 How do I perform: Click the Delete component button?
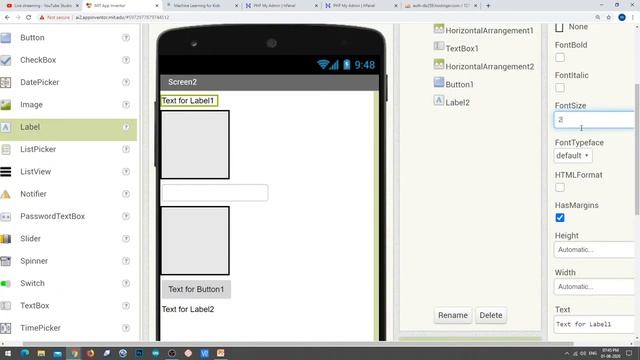coord(491,316)
